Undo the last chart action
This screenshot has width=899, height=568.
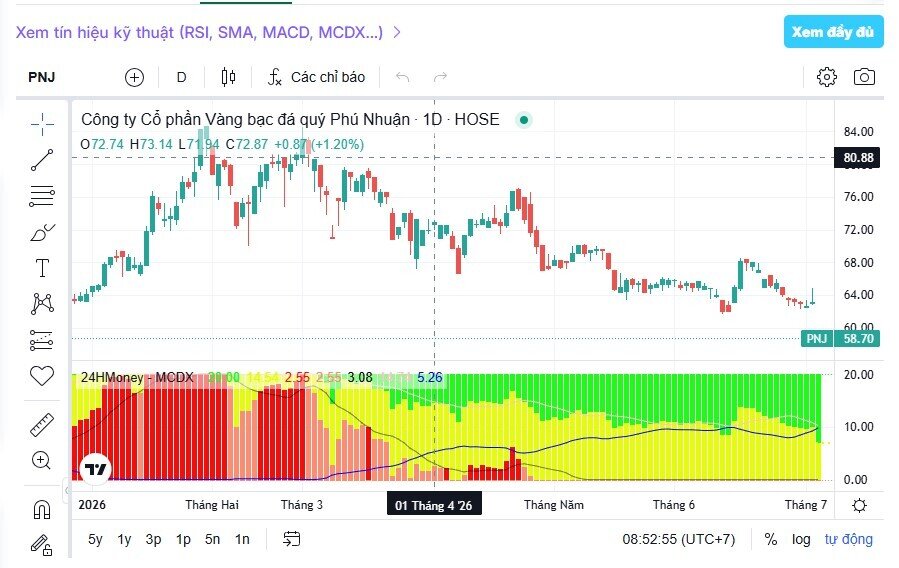point(402,77)
